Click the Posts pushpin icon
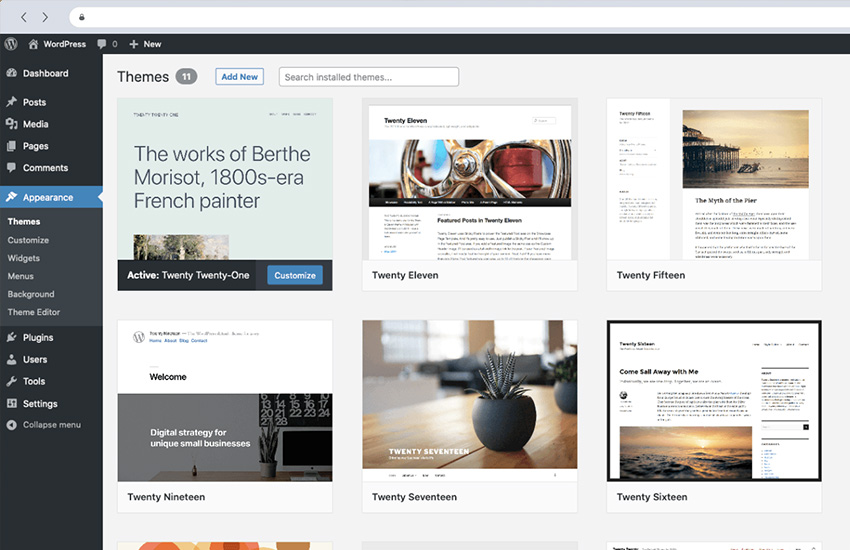The height and width of the screenshot is (550, 850). [11, 102]
